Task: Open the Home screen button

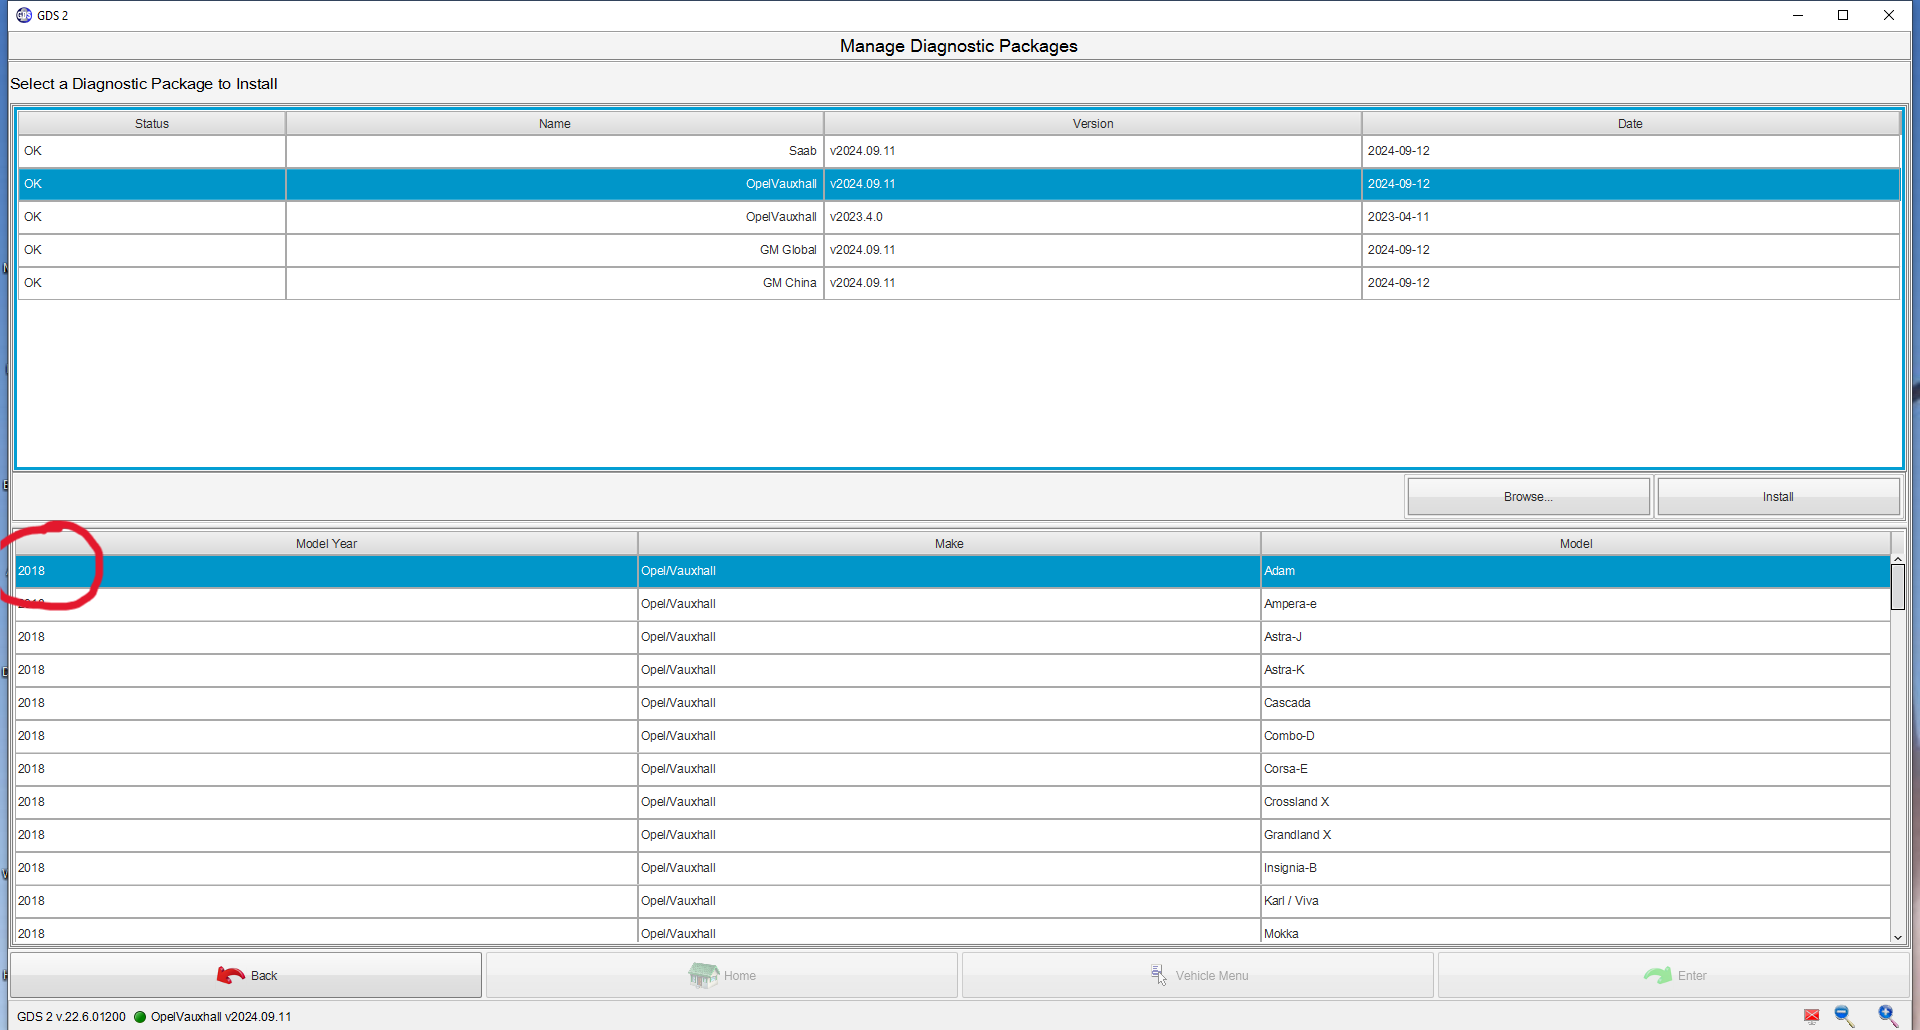Action: pyautogui.click(x=722, y=975)
